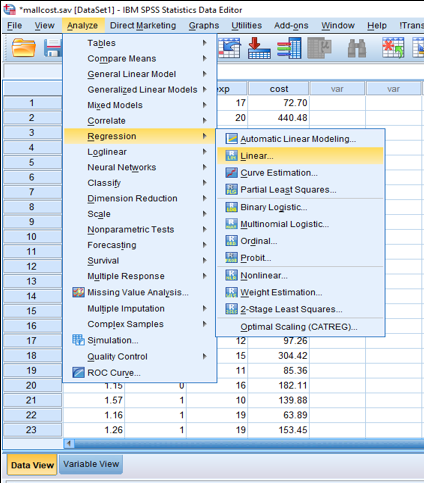424x483 pixels.
Task: Open the View menu
Action: pyautogui.click(x=44, y=26)
